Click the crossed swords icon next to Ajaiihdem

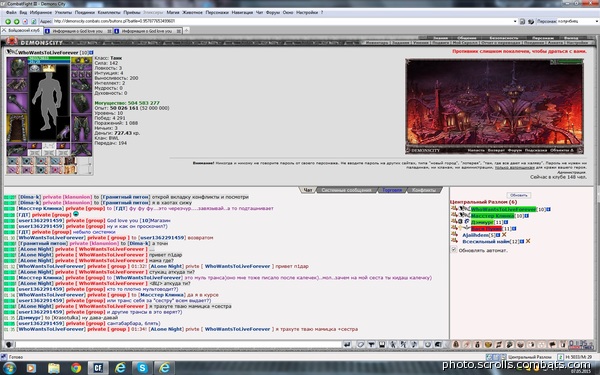tap(504, 235)
